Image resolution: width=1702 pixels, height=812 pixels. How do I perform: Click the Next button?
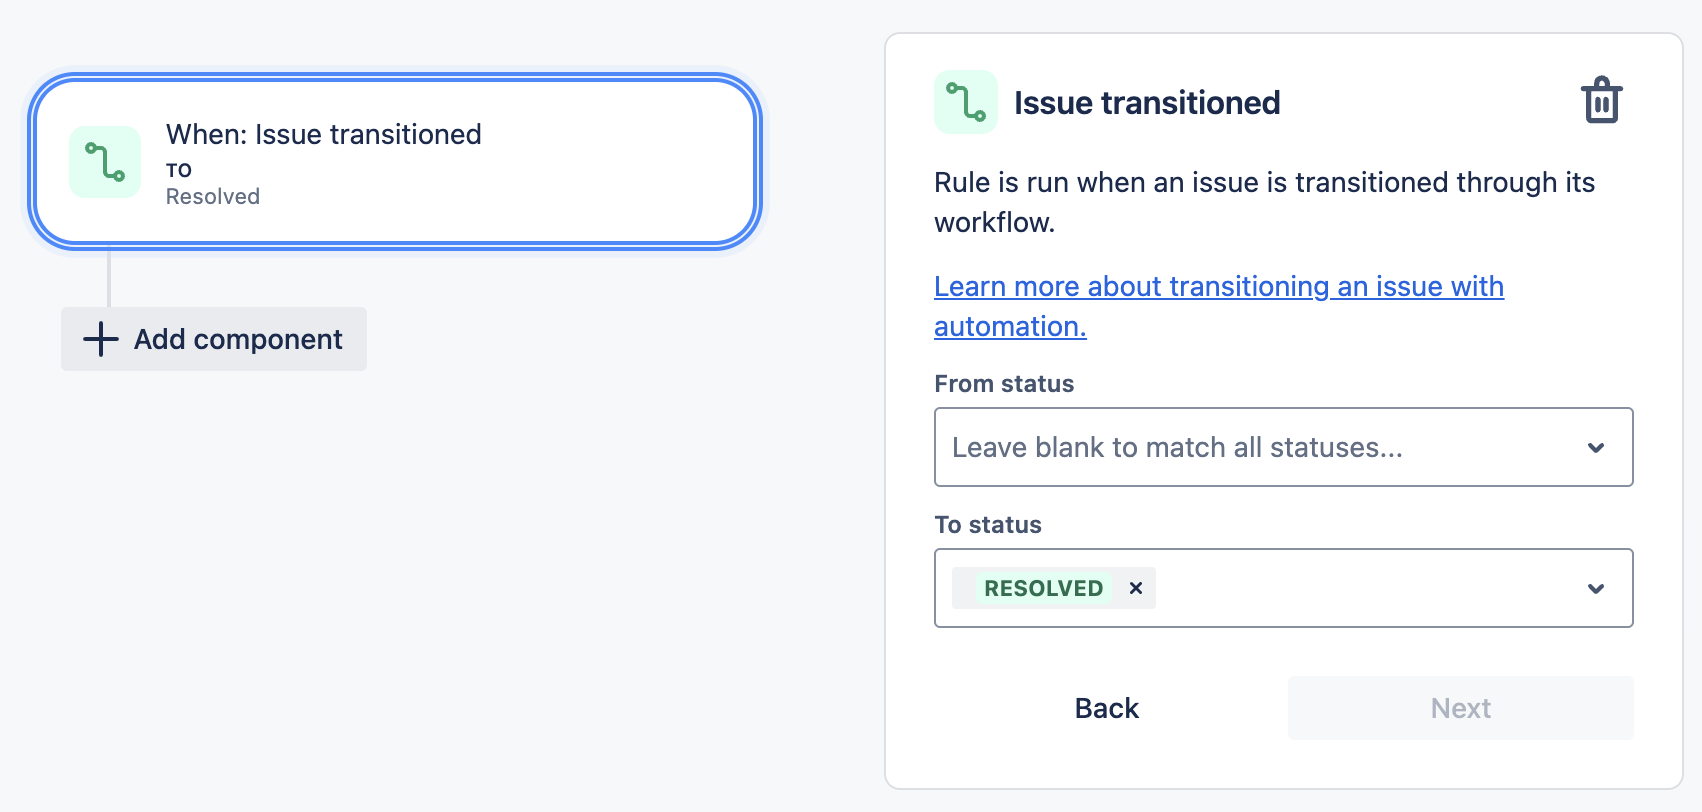(x=1460, y=707)
